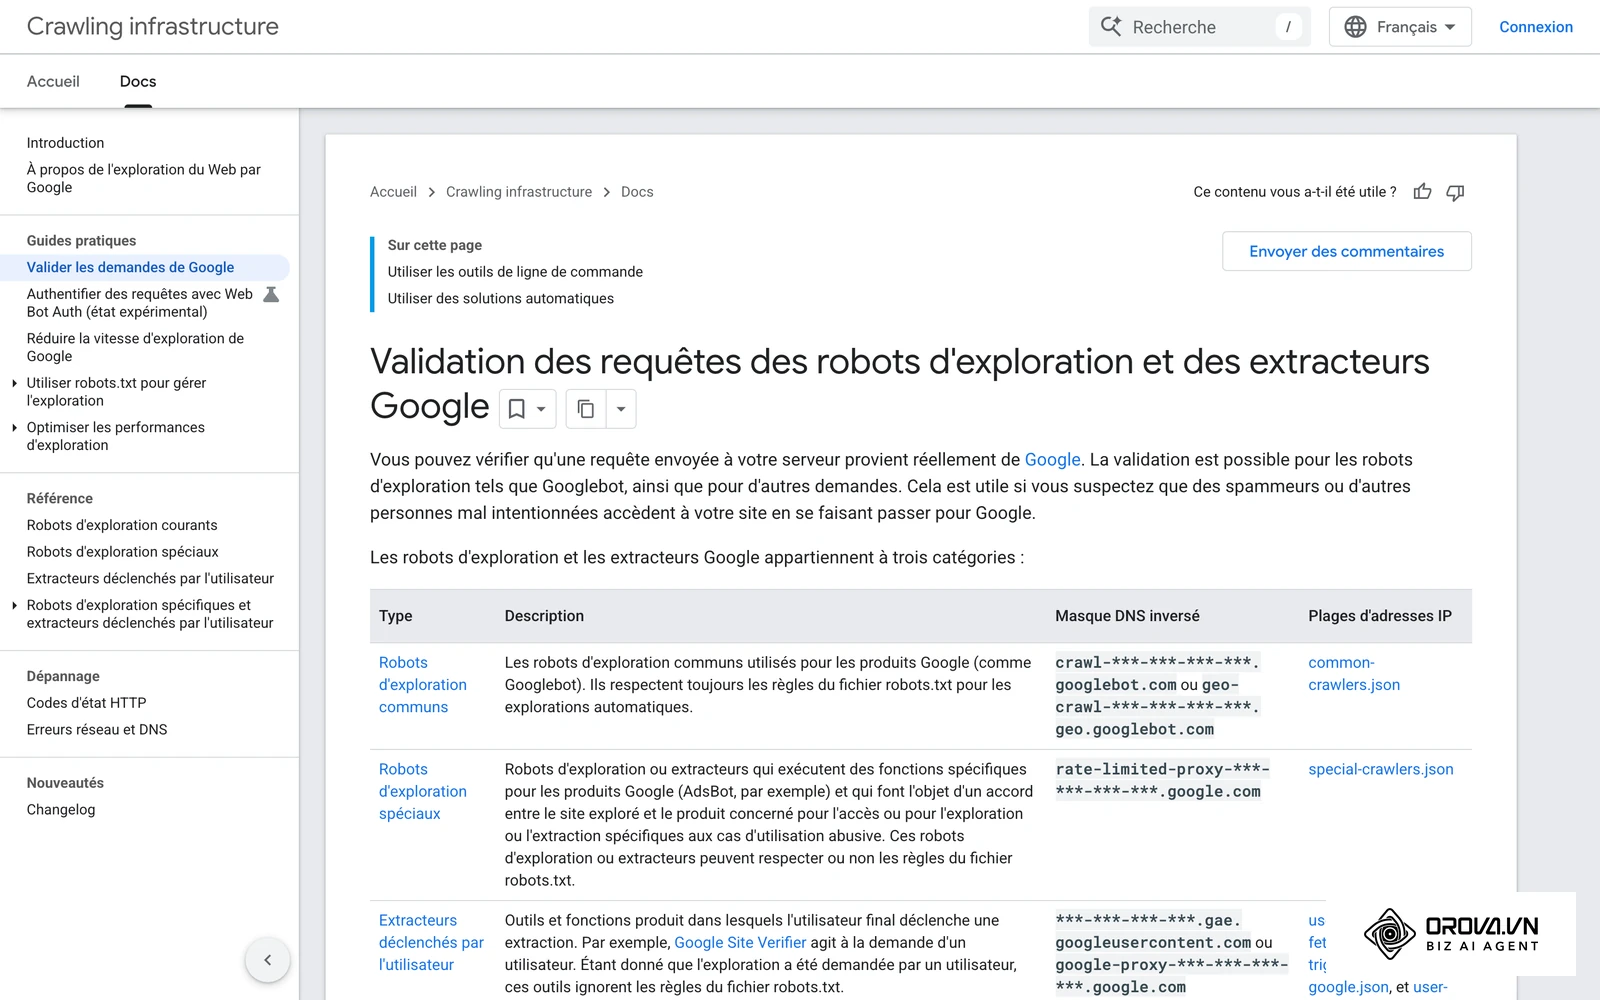Expand 'Utiliser robots.txt pour gérer l'exploration'
1600x1000 pixels.
pyautogui.click(x=14, y=383)
